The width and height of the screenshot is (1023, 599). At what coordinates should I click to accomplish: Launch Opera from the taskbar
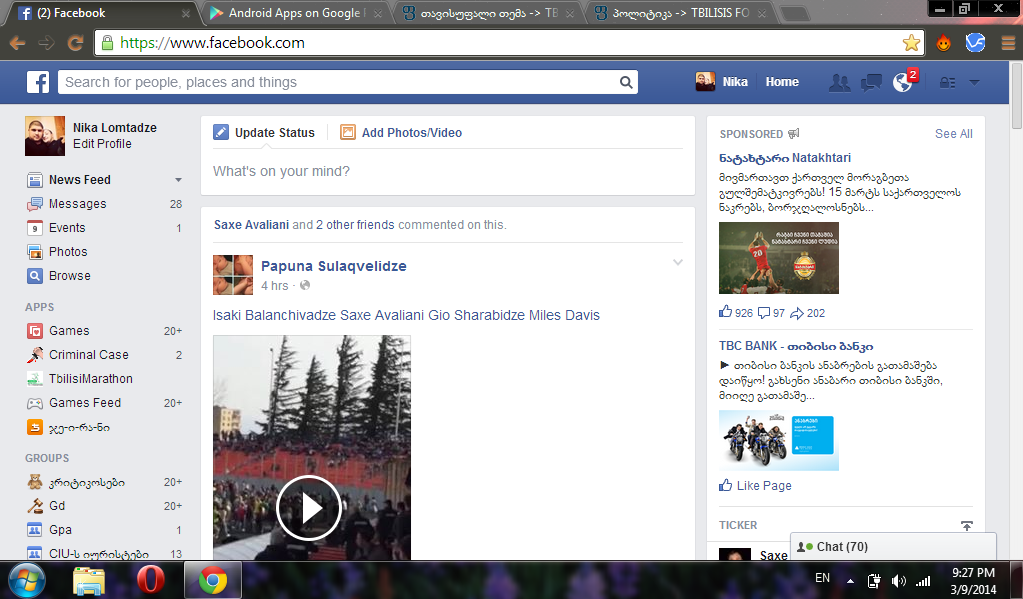(150, 580)
